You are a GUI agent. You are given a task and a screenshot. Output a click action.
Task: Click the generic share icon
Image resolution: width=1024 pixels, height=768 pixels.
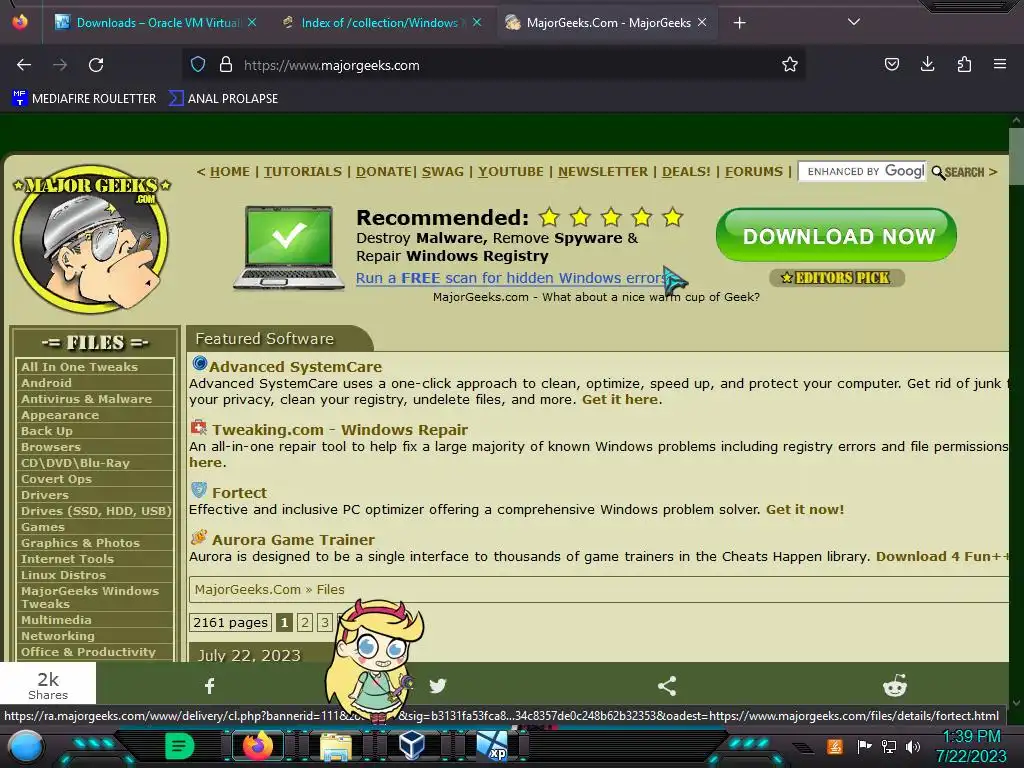coord(666,686)
